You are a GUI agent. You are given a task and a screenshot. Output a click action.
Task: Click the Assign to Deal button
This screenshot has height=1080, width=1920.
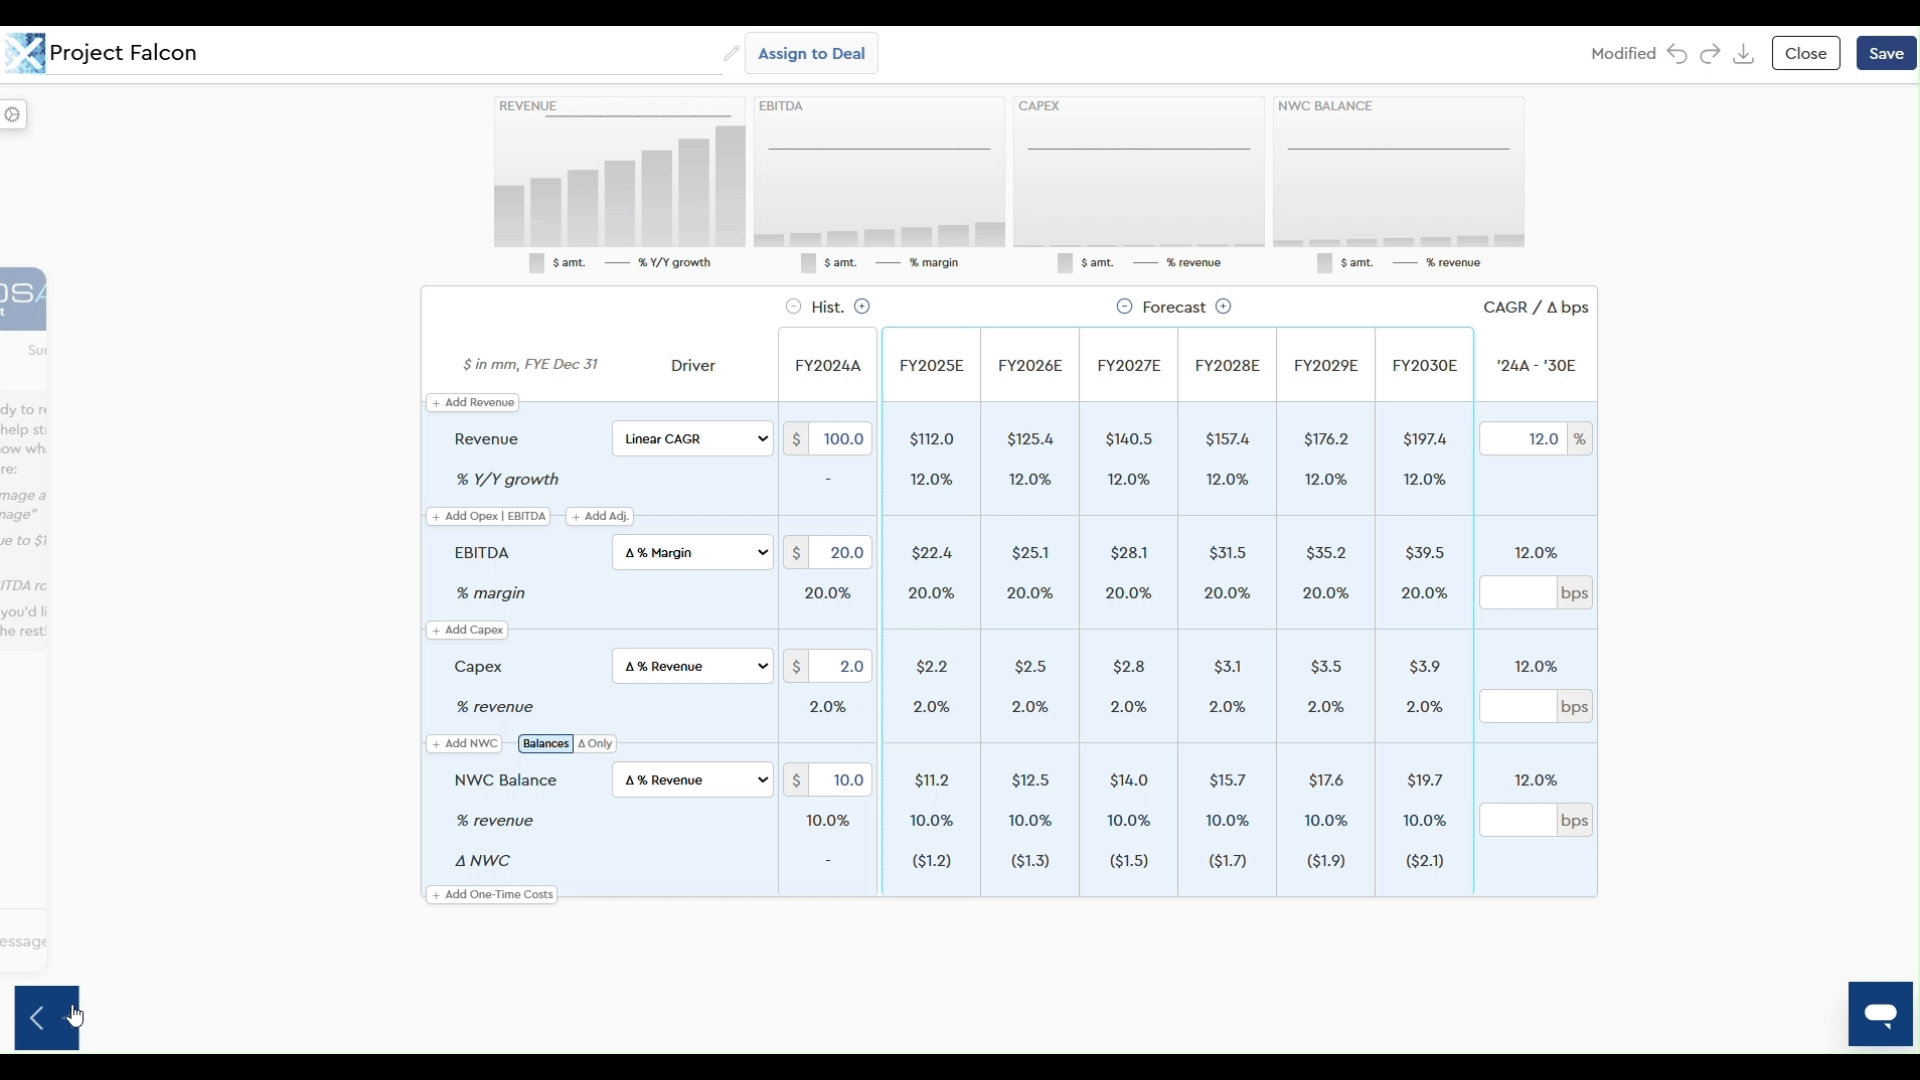[x=811, y=54]
